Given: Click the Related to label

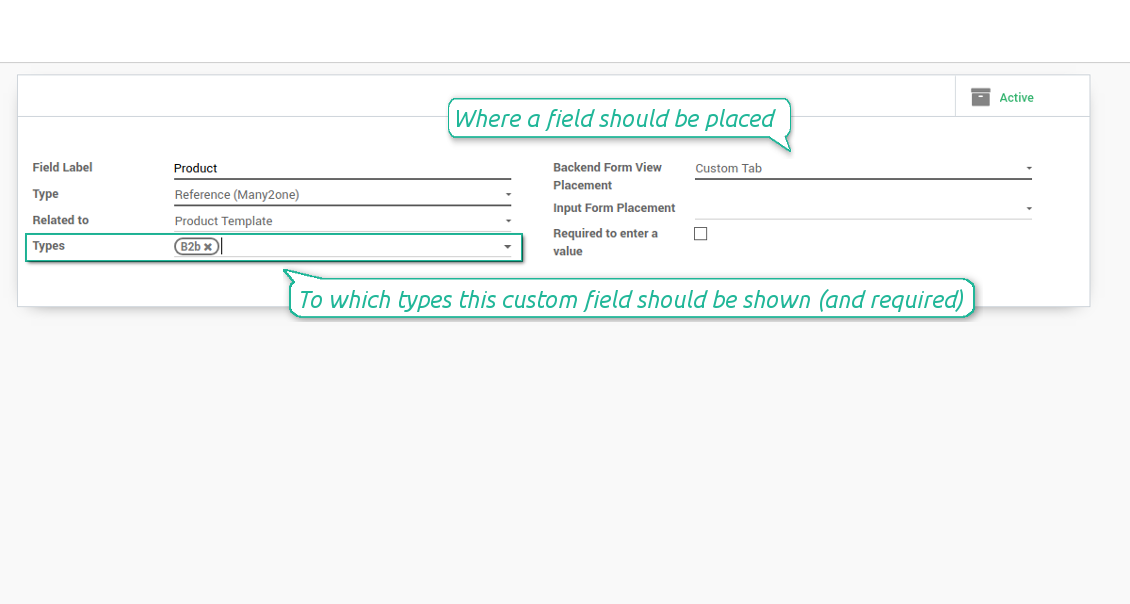Looking at the screenshot, I should (60, 220).
